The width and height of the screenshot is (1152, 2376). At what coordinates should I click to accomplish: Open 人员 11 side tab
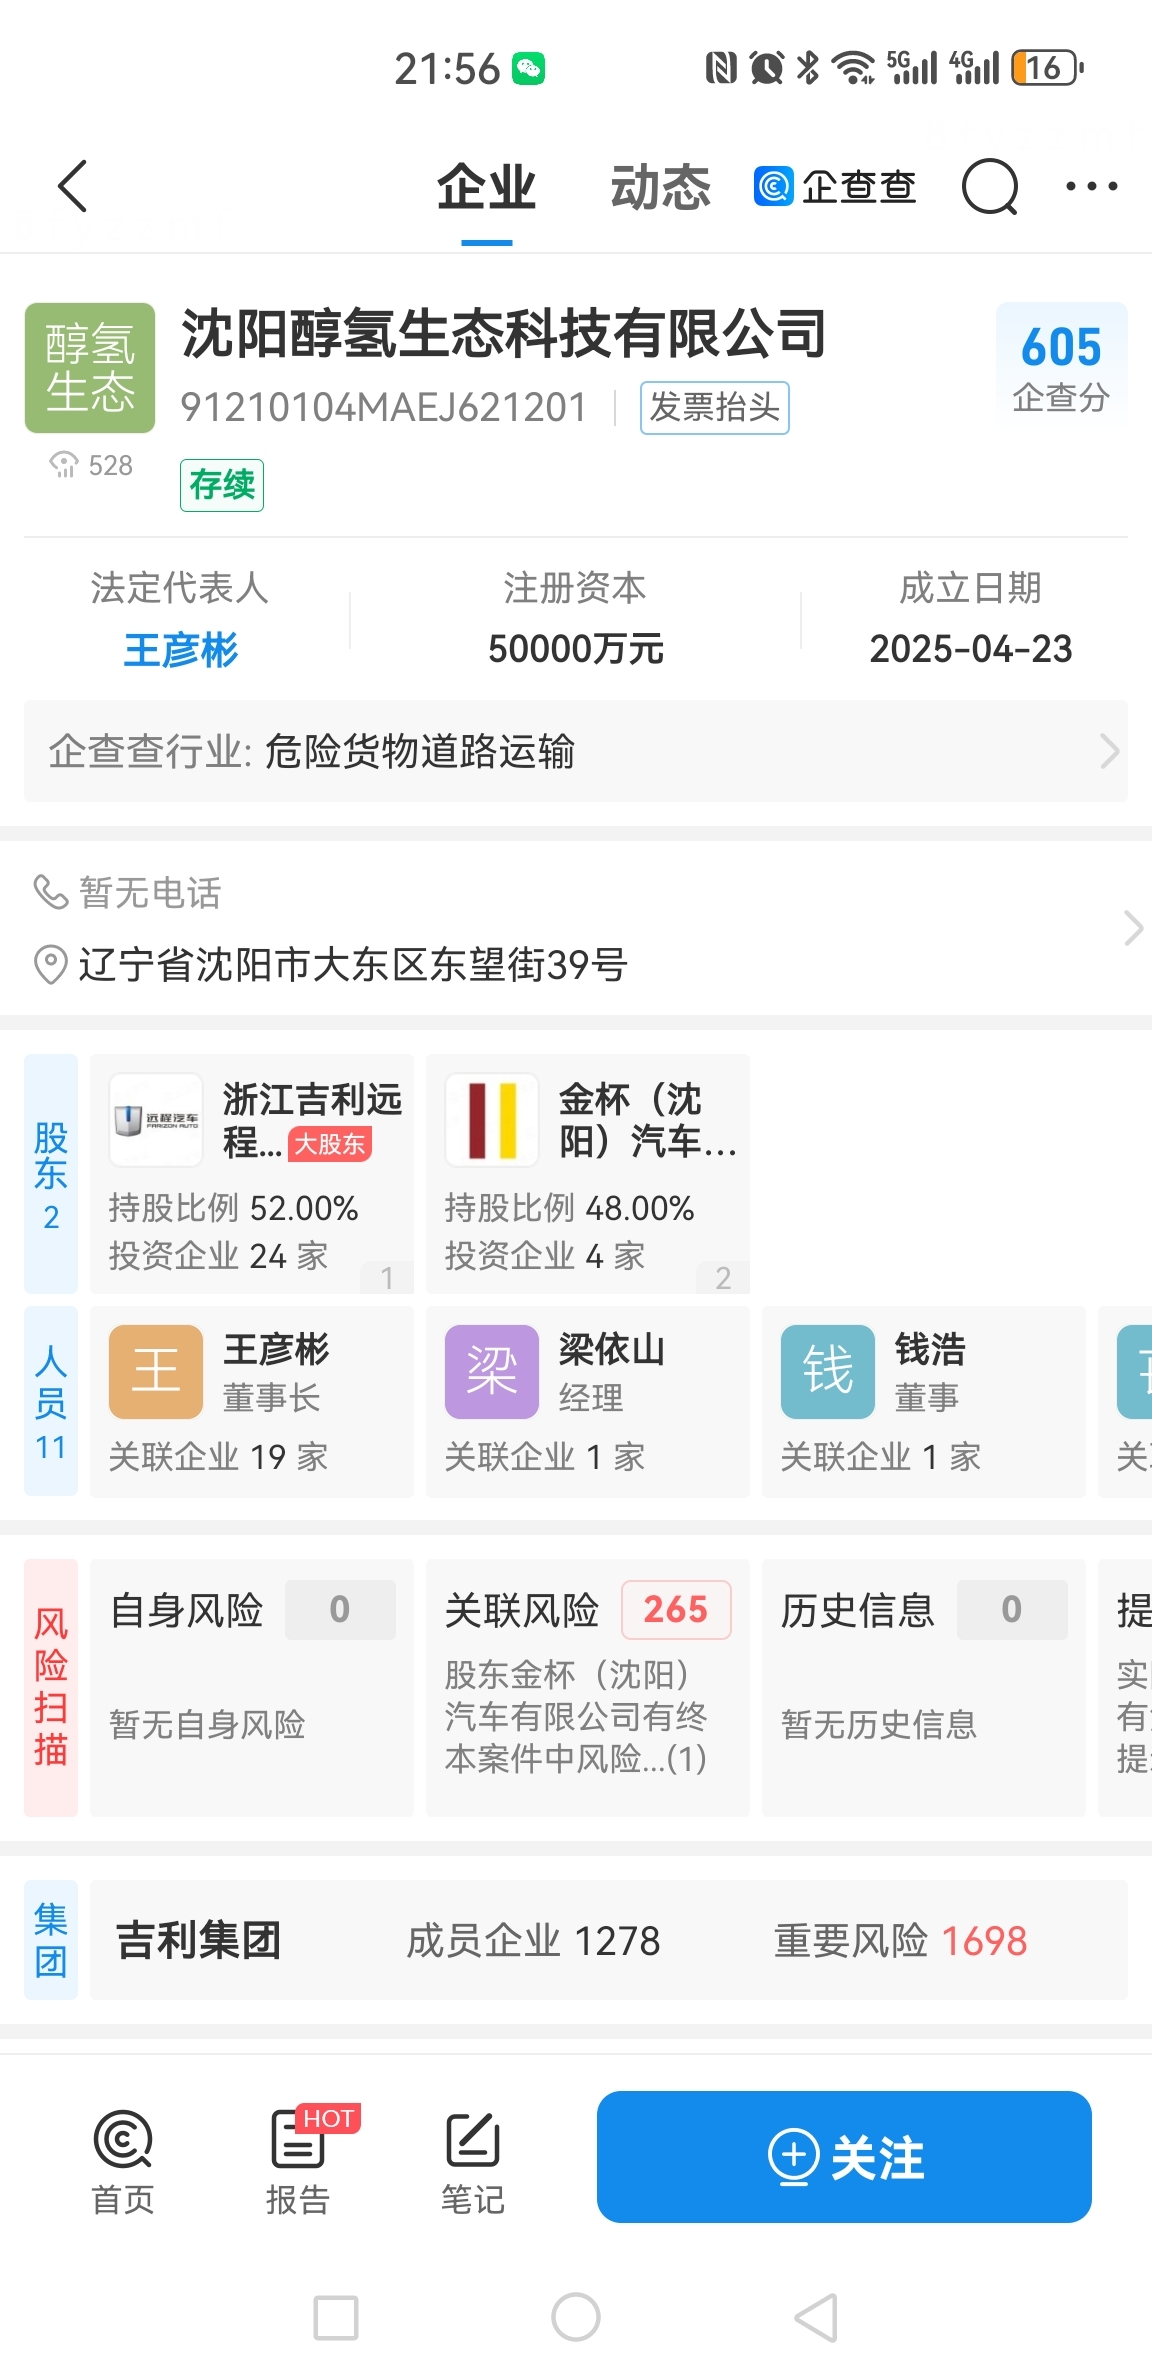(x=51, y=1401)
